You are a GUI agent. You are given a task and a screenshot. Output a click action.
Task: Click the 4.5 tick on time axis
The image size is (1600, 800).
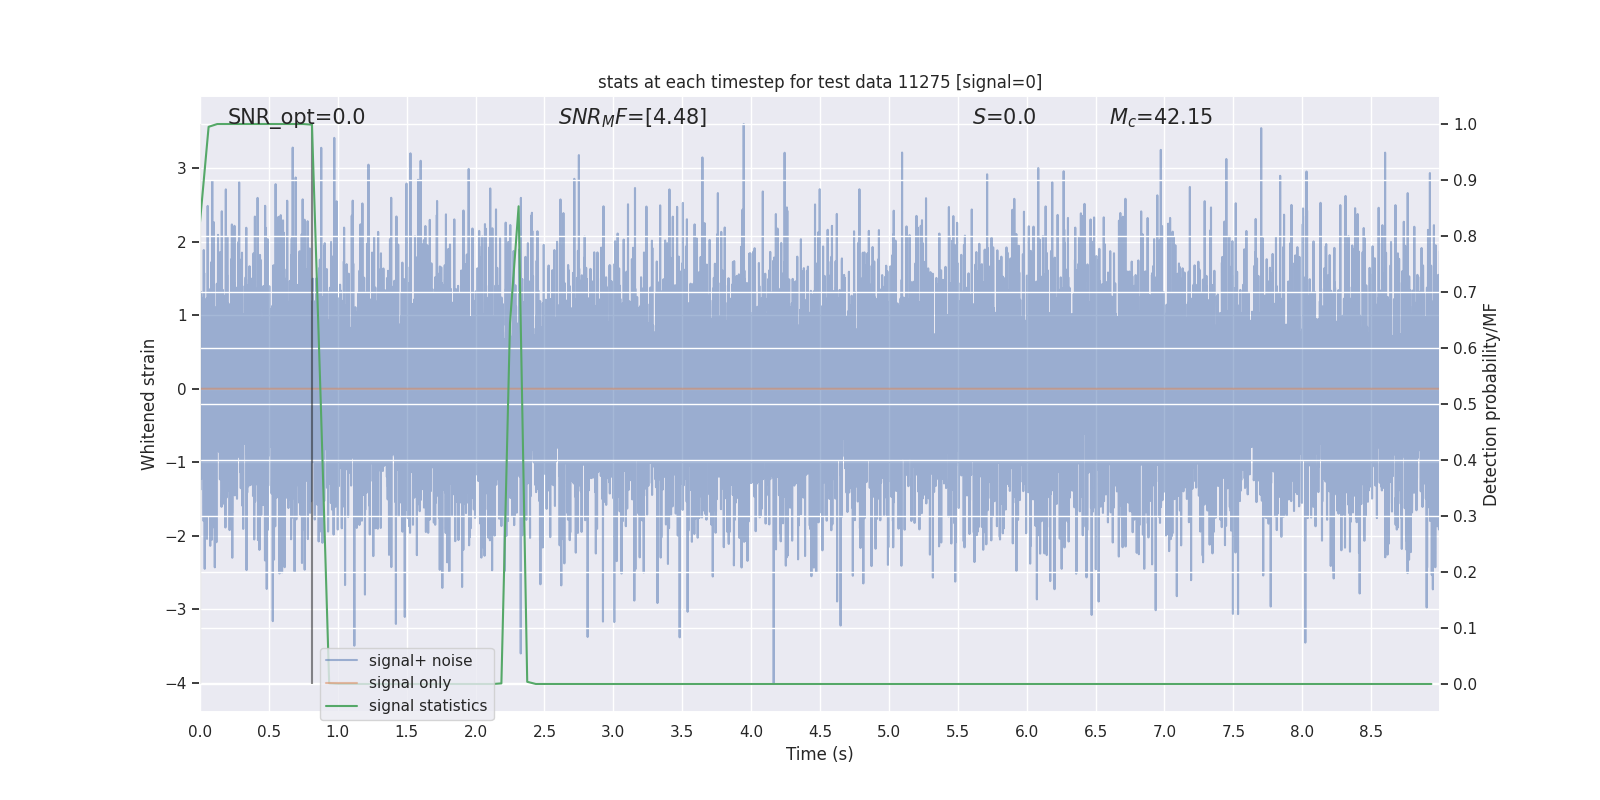coord(820,732)
